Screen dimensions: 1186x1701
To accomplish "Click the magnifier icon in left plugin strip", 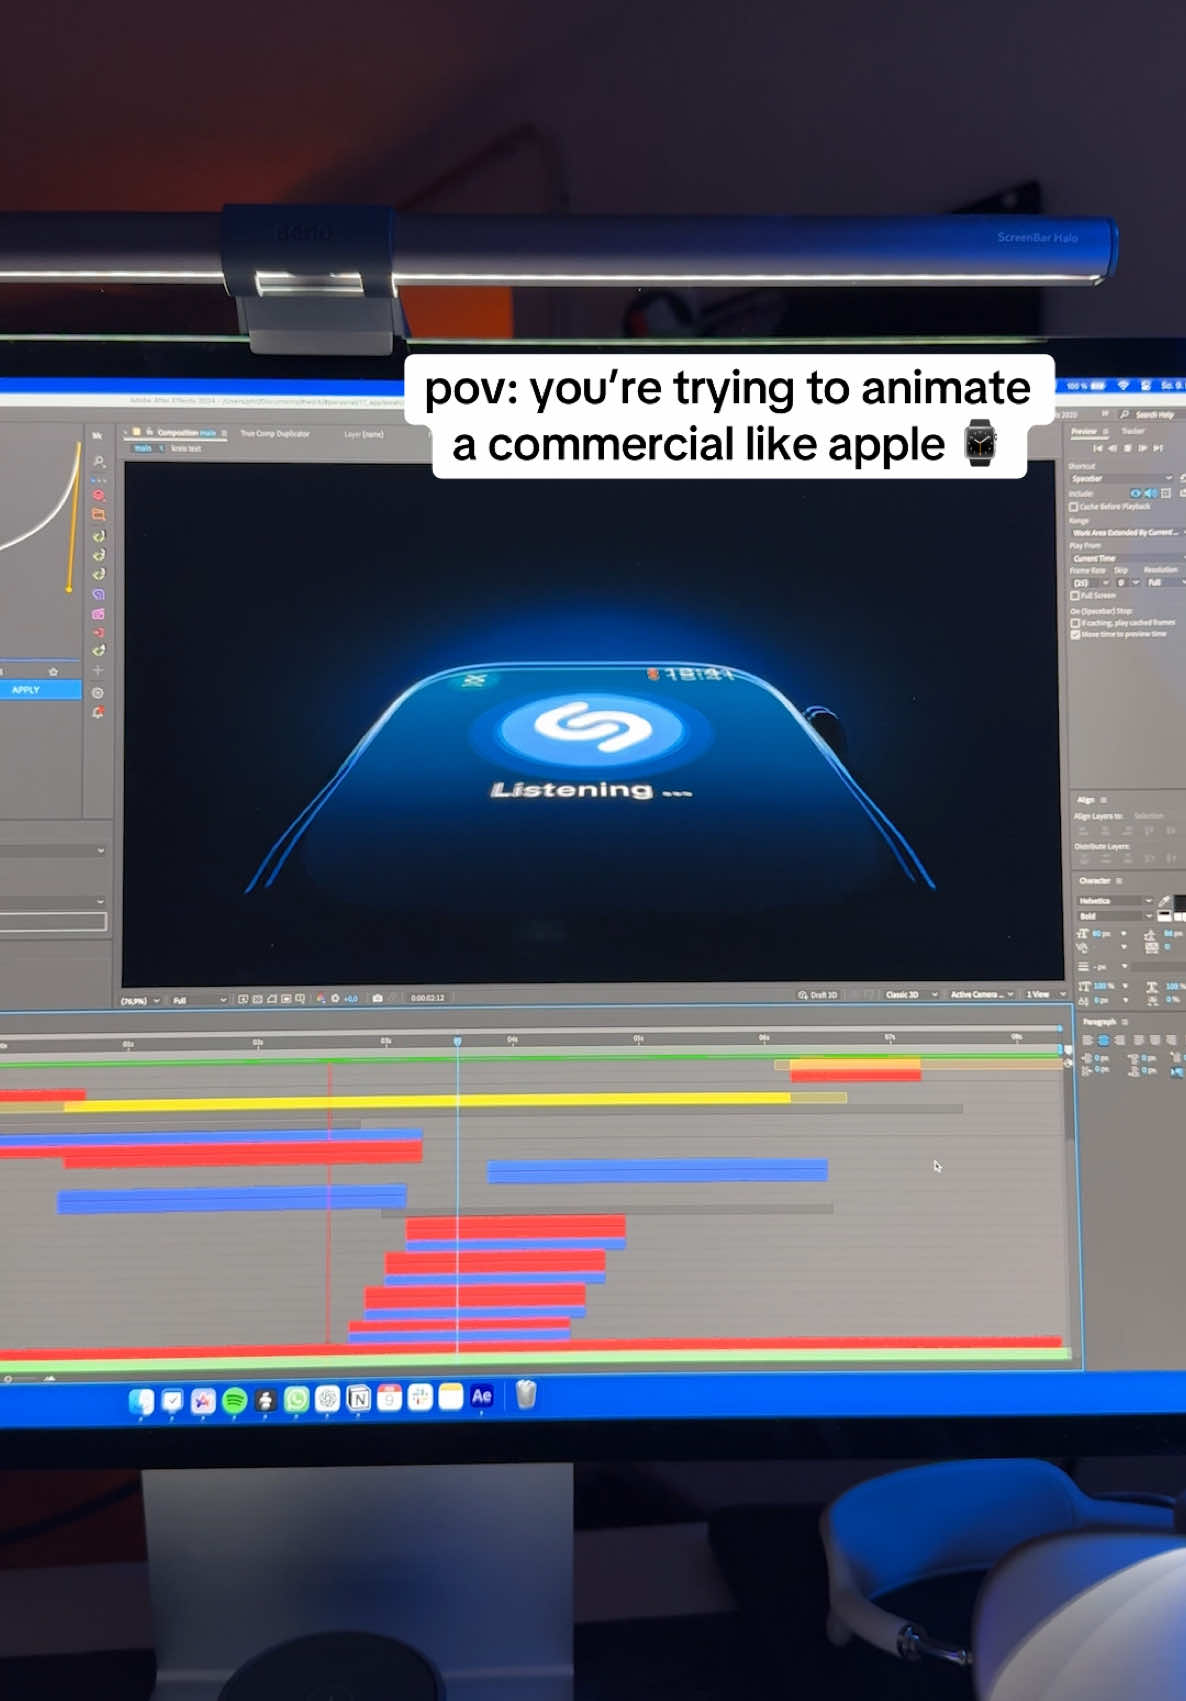I will click(x=98, y=461).
